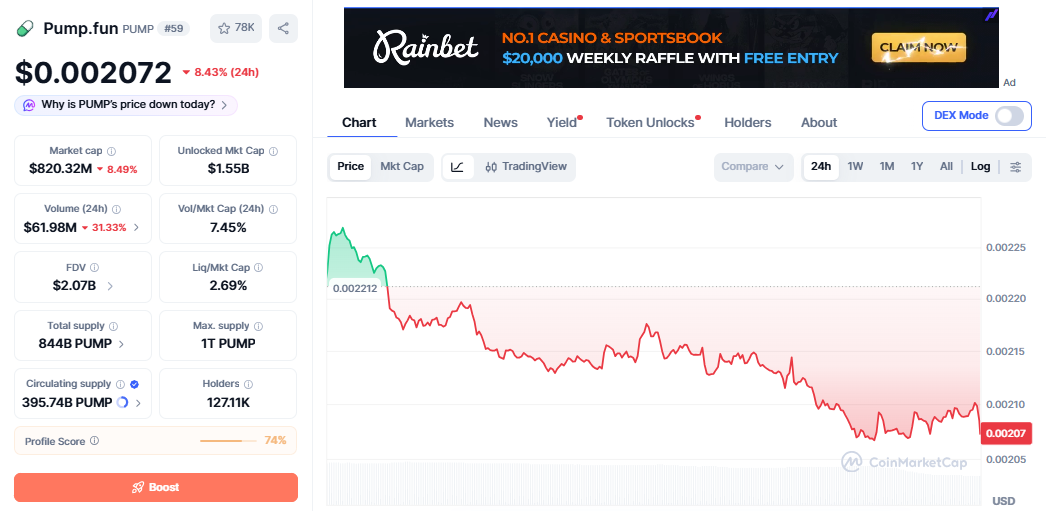
Task: Open the Holders tab
Action: pos(748,123)
